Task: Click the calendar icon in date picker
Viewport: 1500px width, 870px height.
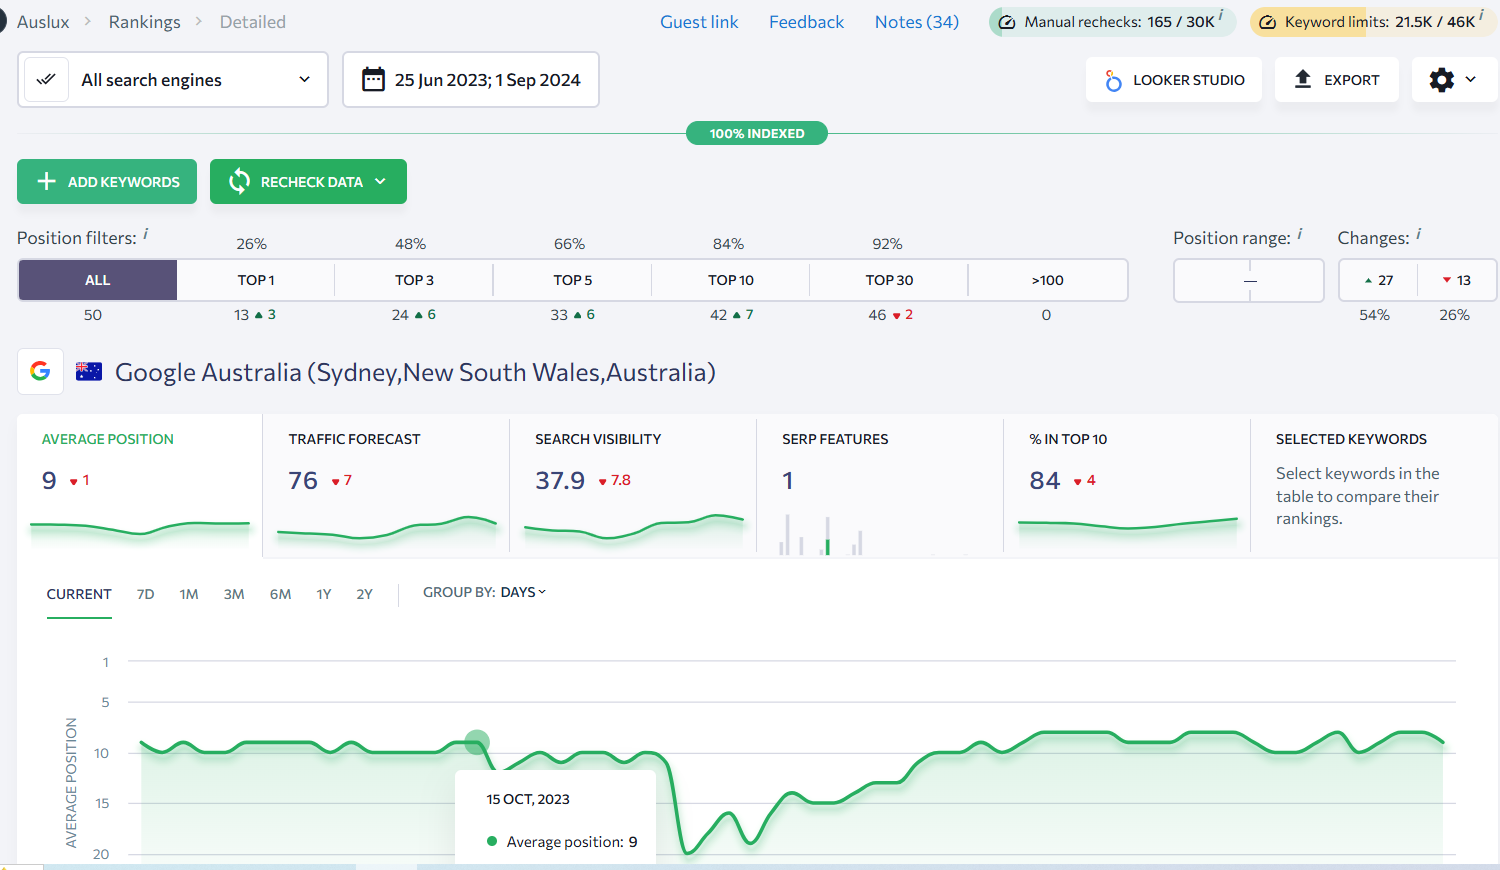Action: [373, 79]
